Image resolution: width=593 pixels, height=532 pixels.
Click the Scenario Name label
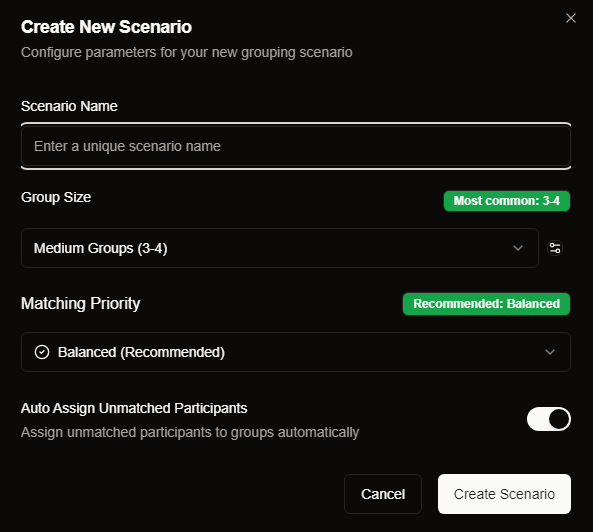pos(69,106)
